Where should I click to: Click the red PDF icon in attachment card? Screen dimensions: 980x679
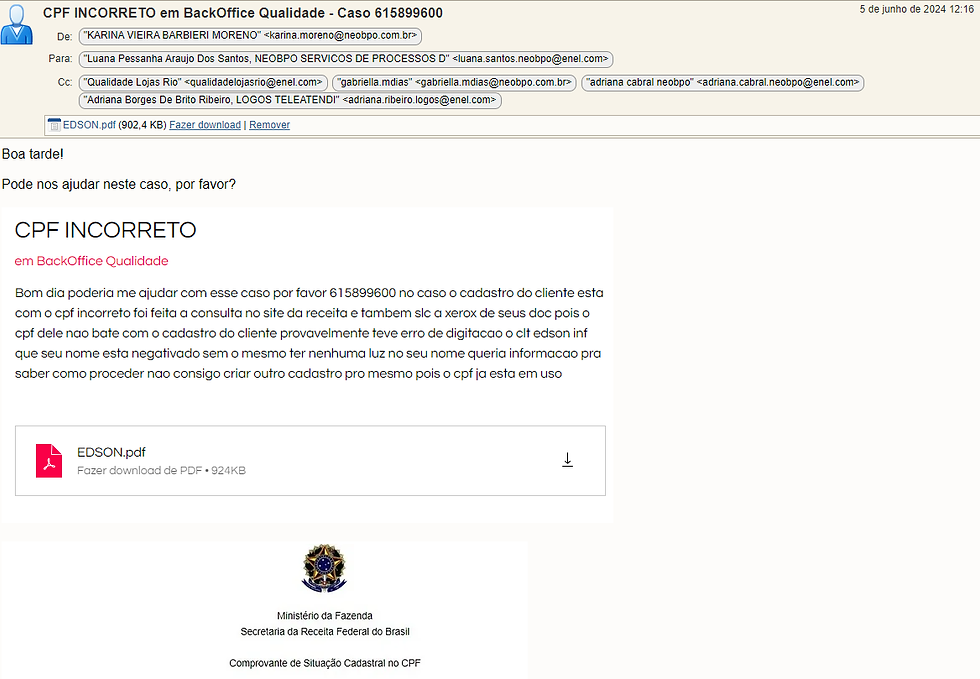coord(49,461)
